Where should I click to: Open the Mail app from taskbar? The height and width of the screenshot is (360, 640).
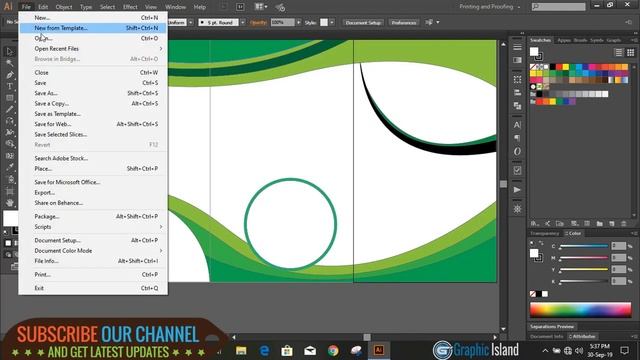tap(310, 351)
